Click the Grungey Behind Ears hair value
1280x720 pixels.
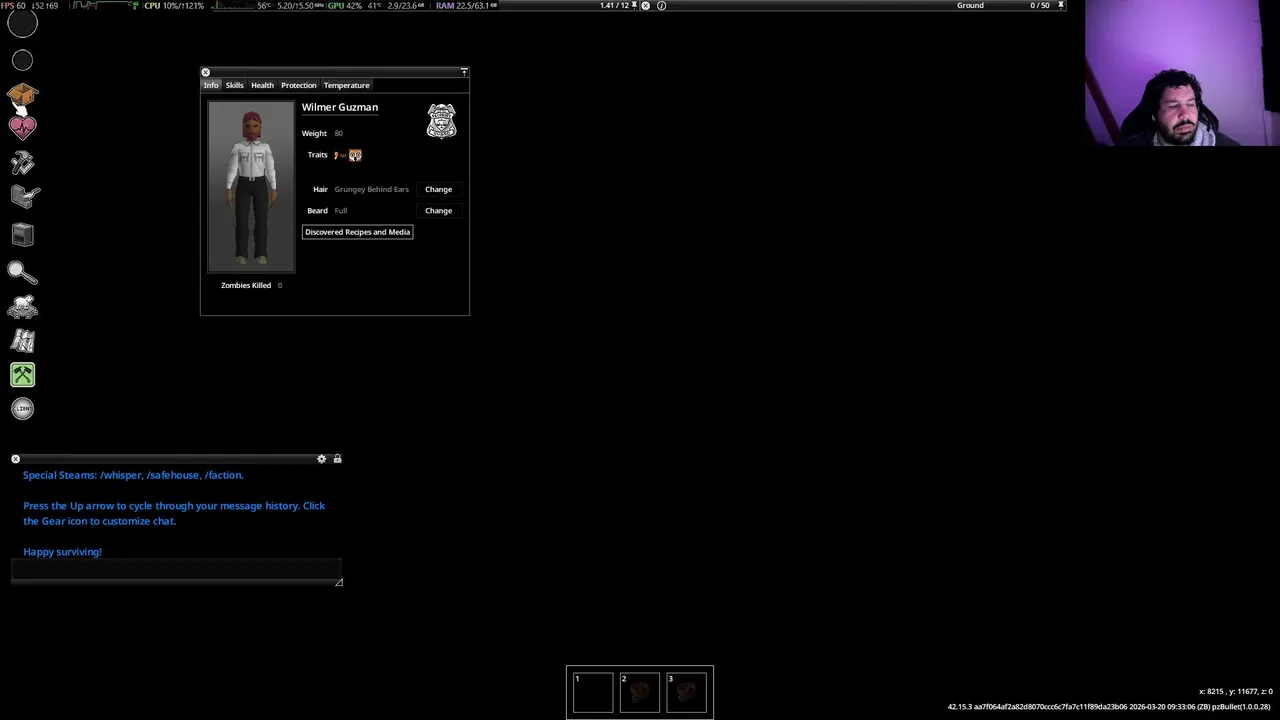point(371,189)
